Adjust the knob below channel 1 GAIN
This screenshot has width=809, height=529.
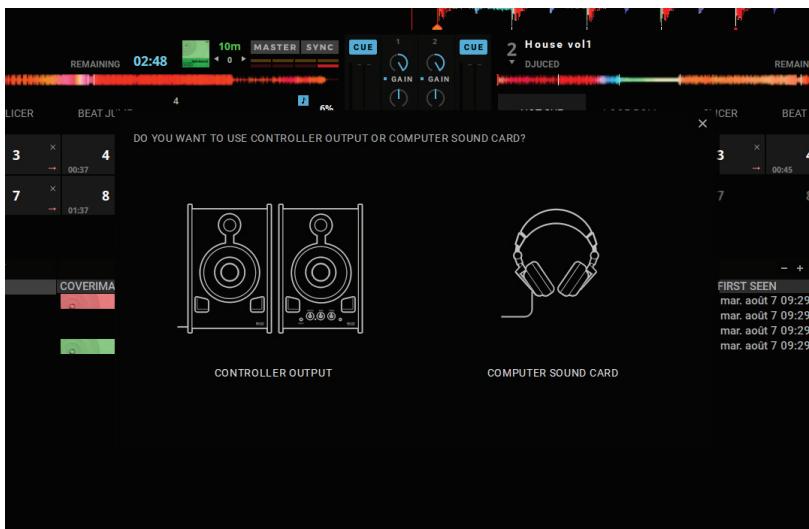click(398, 98)
